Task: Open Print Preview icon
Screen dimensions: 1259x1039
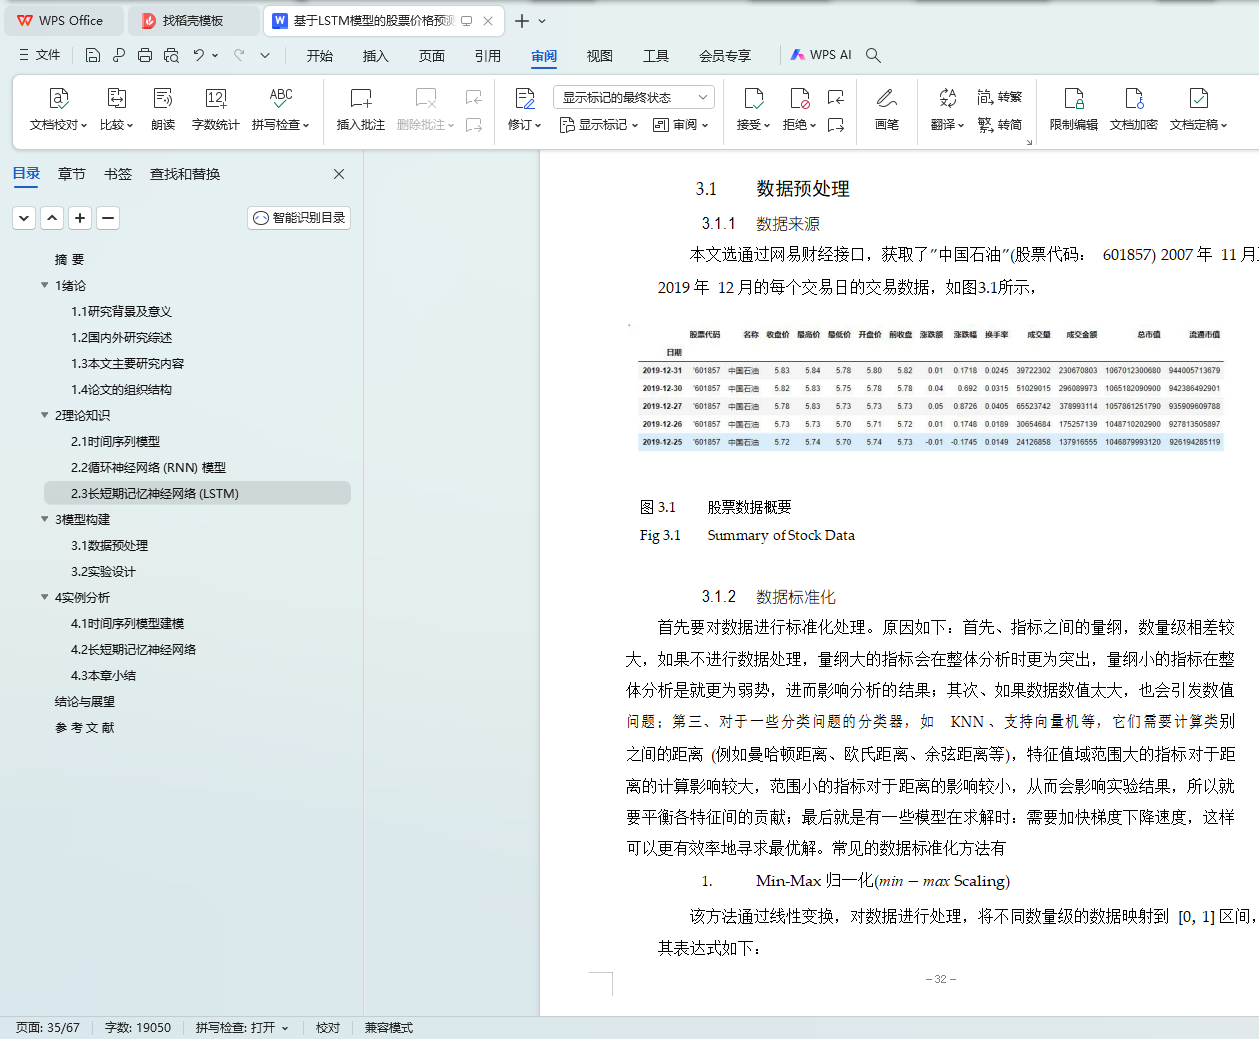Action: [x=171, y=55]
